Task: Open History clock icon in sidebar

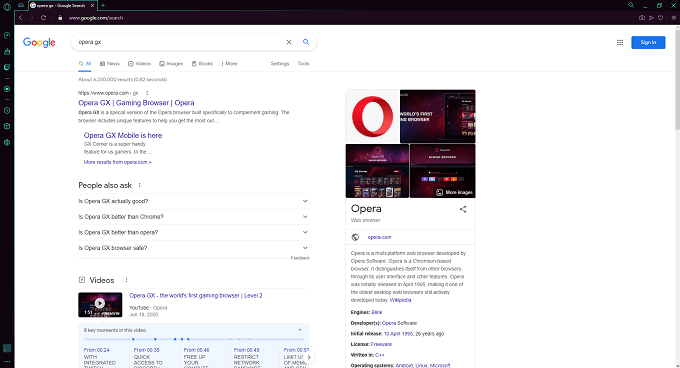Action: coord(7,111)
